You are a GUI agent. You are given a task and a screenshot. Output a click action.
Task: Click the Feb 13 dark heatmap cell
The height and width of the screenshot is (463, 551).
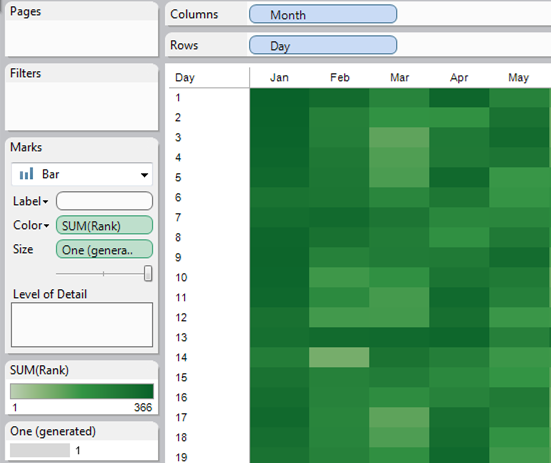pyautogui.click(x=339, y=337)
